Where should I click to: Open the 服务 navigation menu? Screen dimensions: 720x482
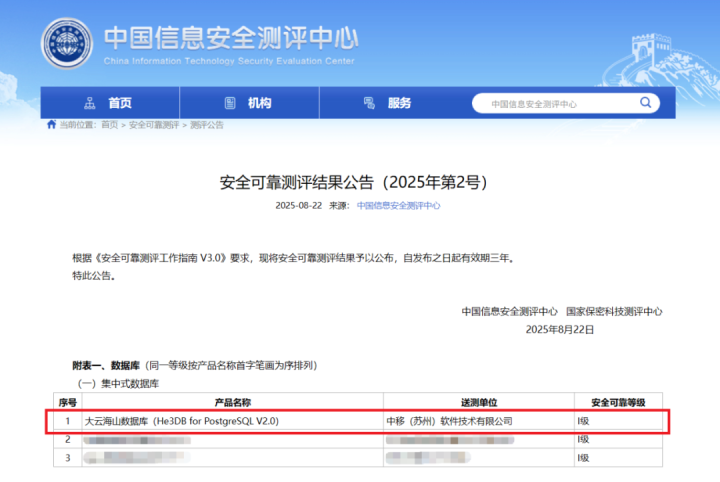[389, 103]
